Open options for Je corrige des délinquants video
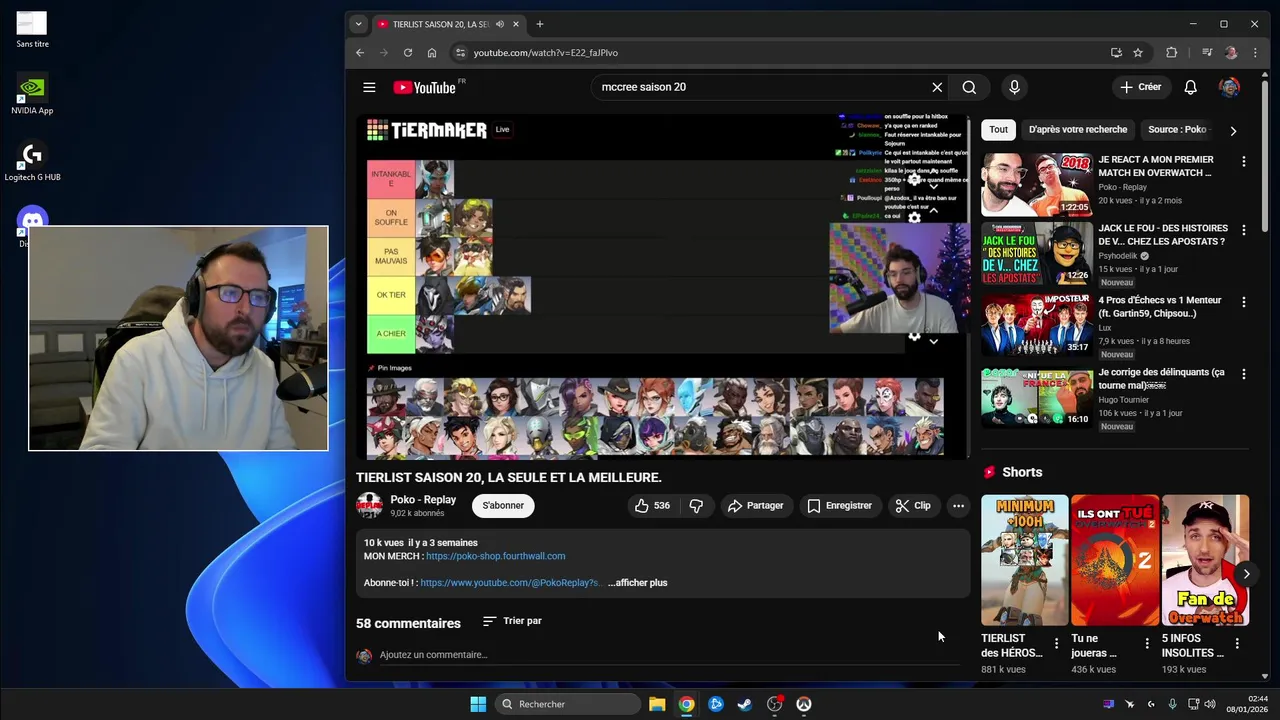The height and width of the screenshot is (720, 1280). click(1244, 374)
